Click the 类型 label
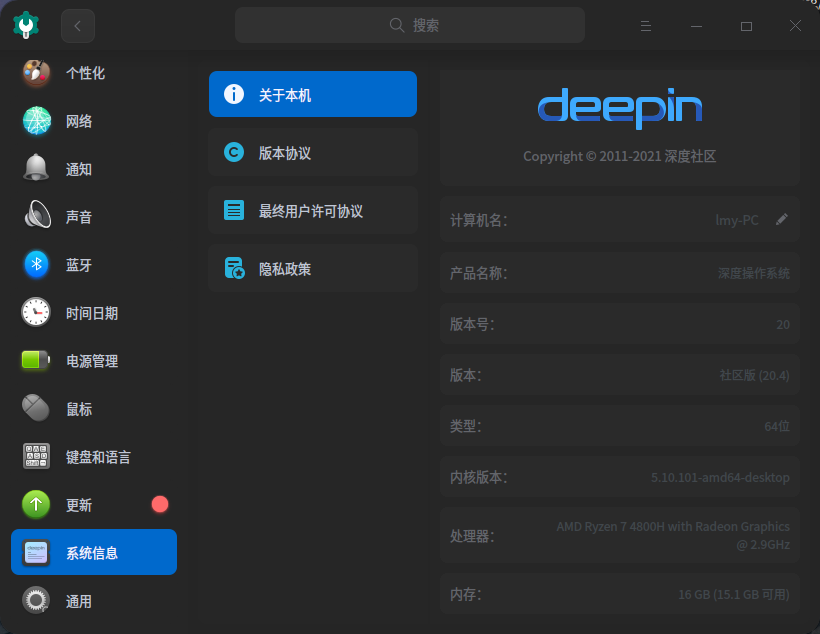 pyautogui.click(x=466, y=426)
